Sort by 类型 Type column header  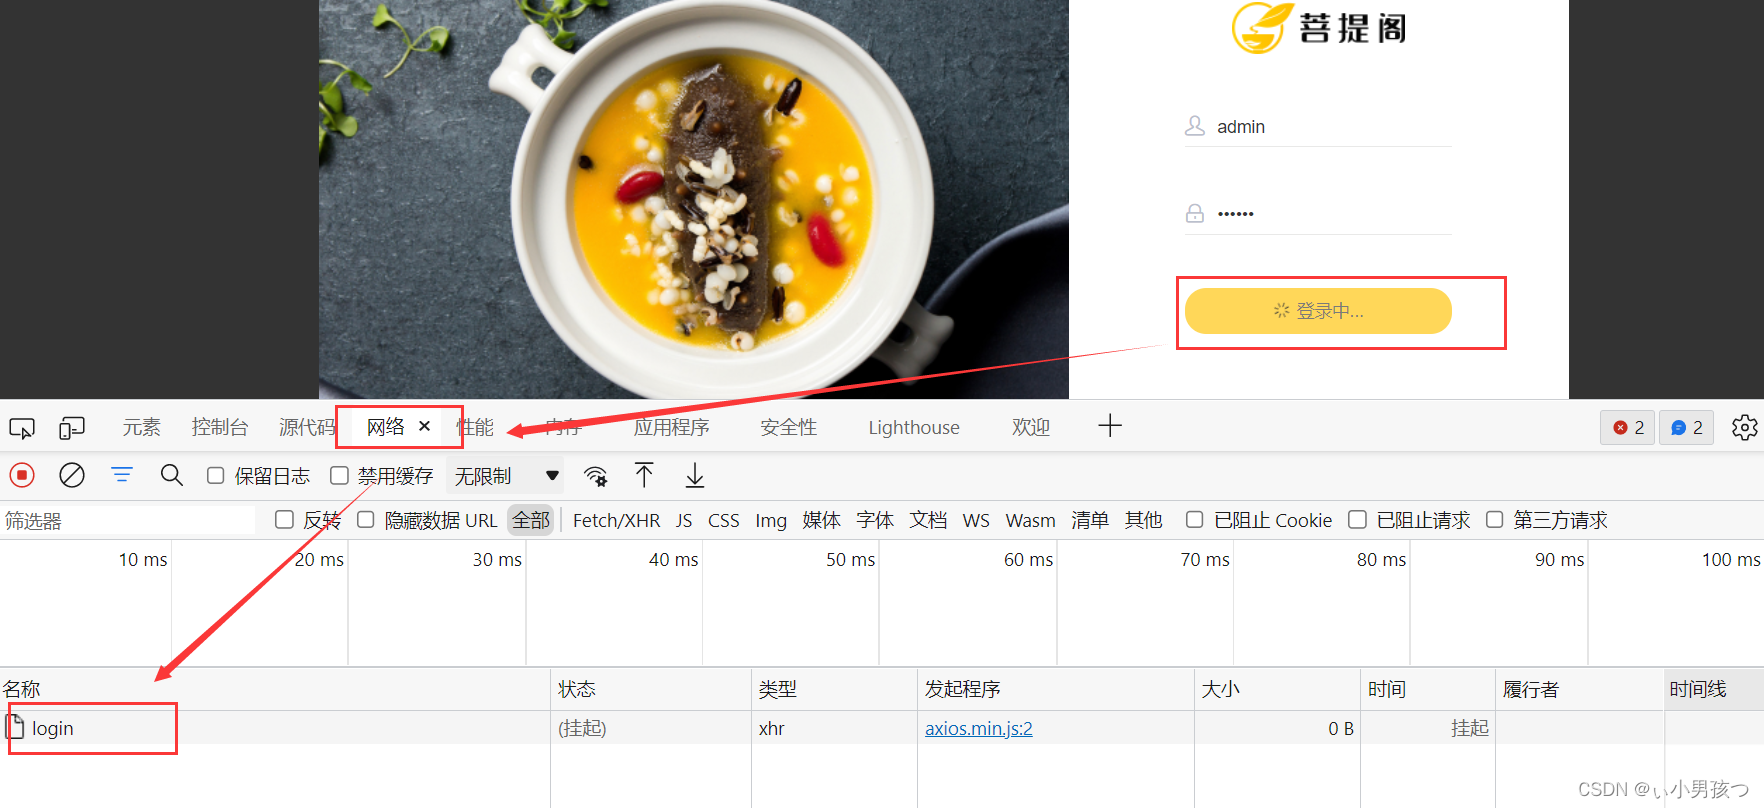click(x=834, y=689)
